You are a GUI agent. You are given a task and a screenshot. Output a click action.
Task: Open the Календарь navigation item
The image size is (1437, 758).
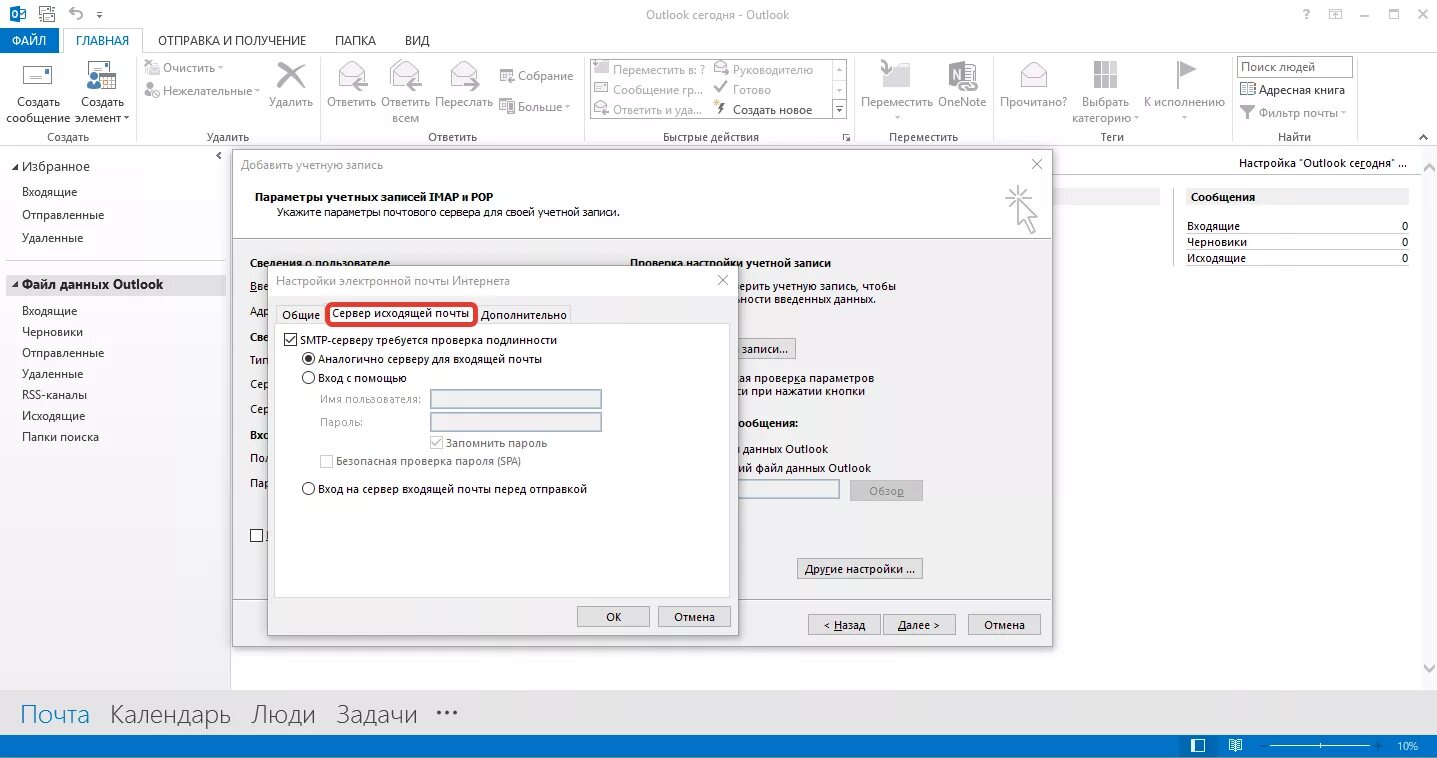[x=170, y=714]
